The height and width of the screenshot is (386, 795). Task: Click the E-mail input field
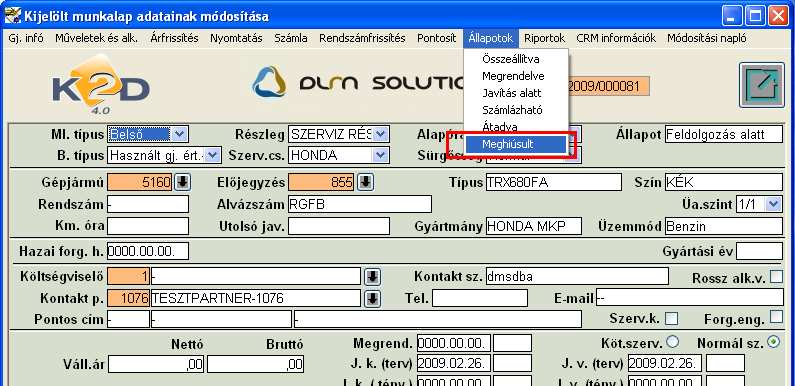[690, 298]
